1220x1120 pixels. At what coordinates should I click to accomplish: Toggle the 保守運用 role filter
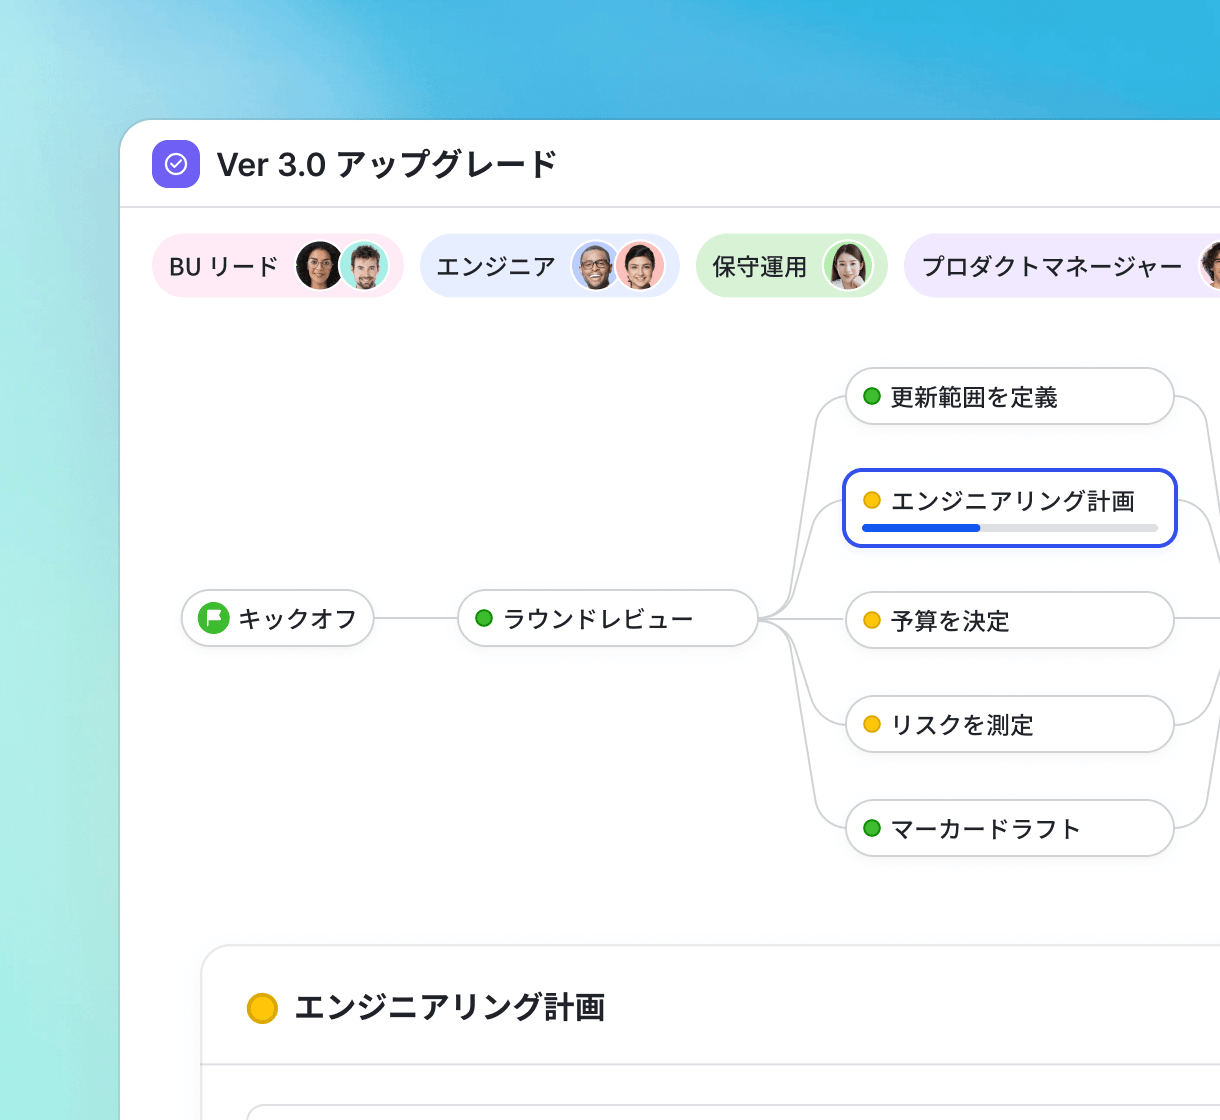point(791,265)
